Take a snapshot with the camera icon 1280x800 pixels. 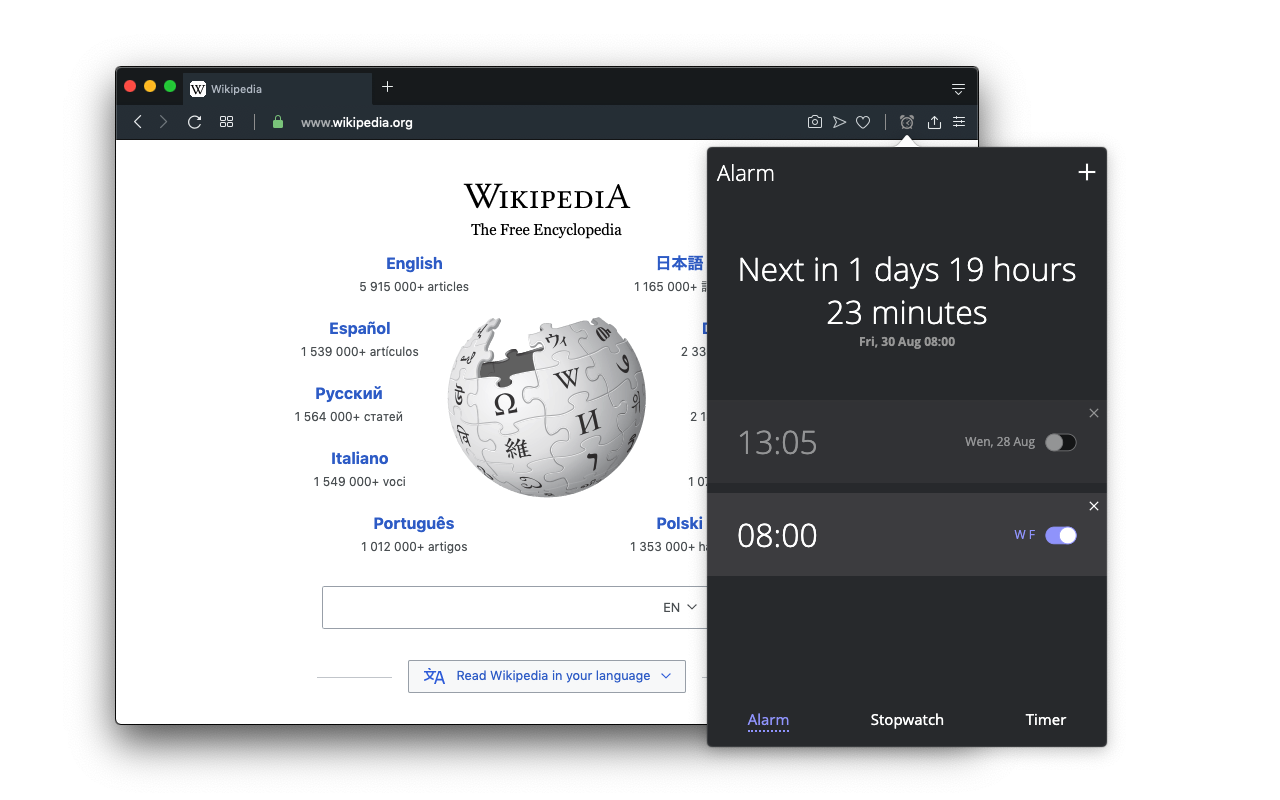[815, 122]
